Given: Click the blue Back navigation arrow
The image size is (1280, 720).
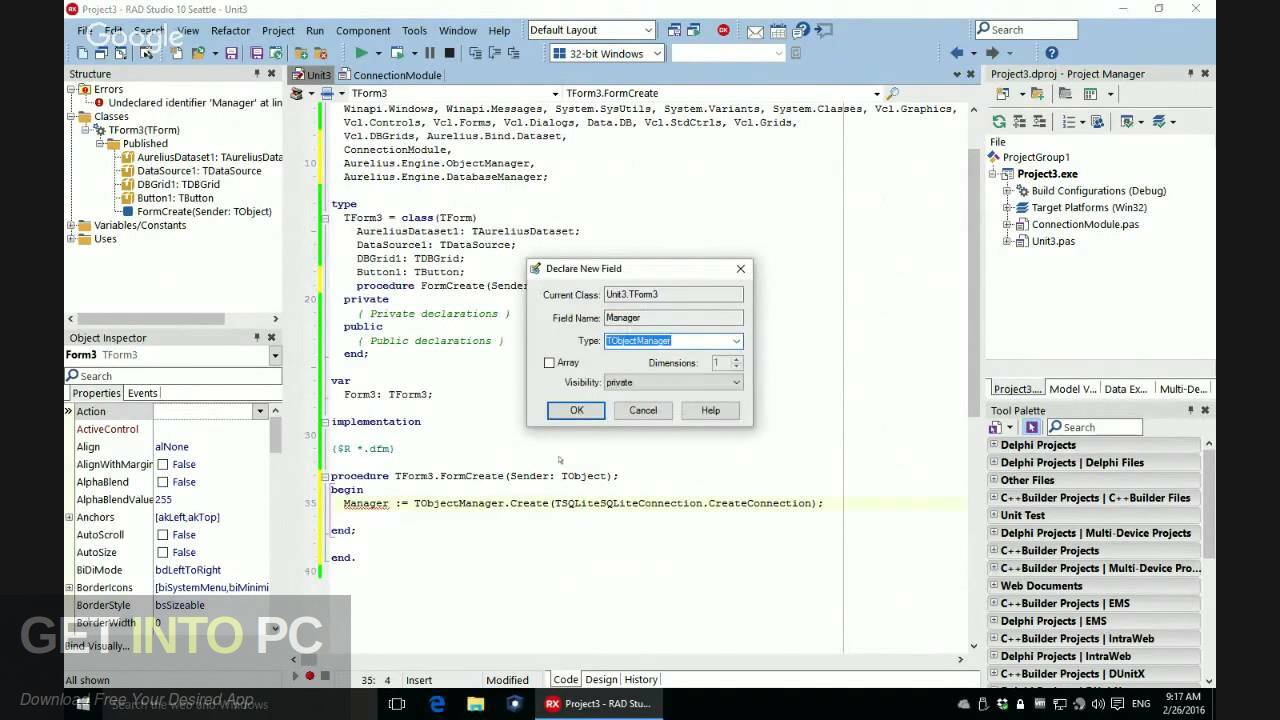Looking at the screenshot, I should [957, 53].
